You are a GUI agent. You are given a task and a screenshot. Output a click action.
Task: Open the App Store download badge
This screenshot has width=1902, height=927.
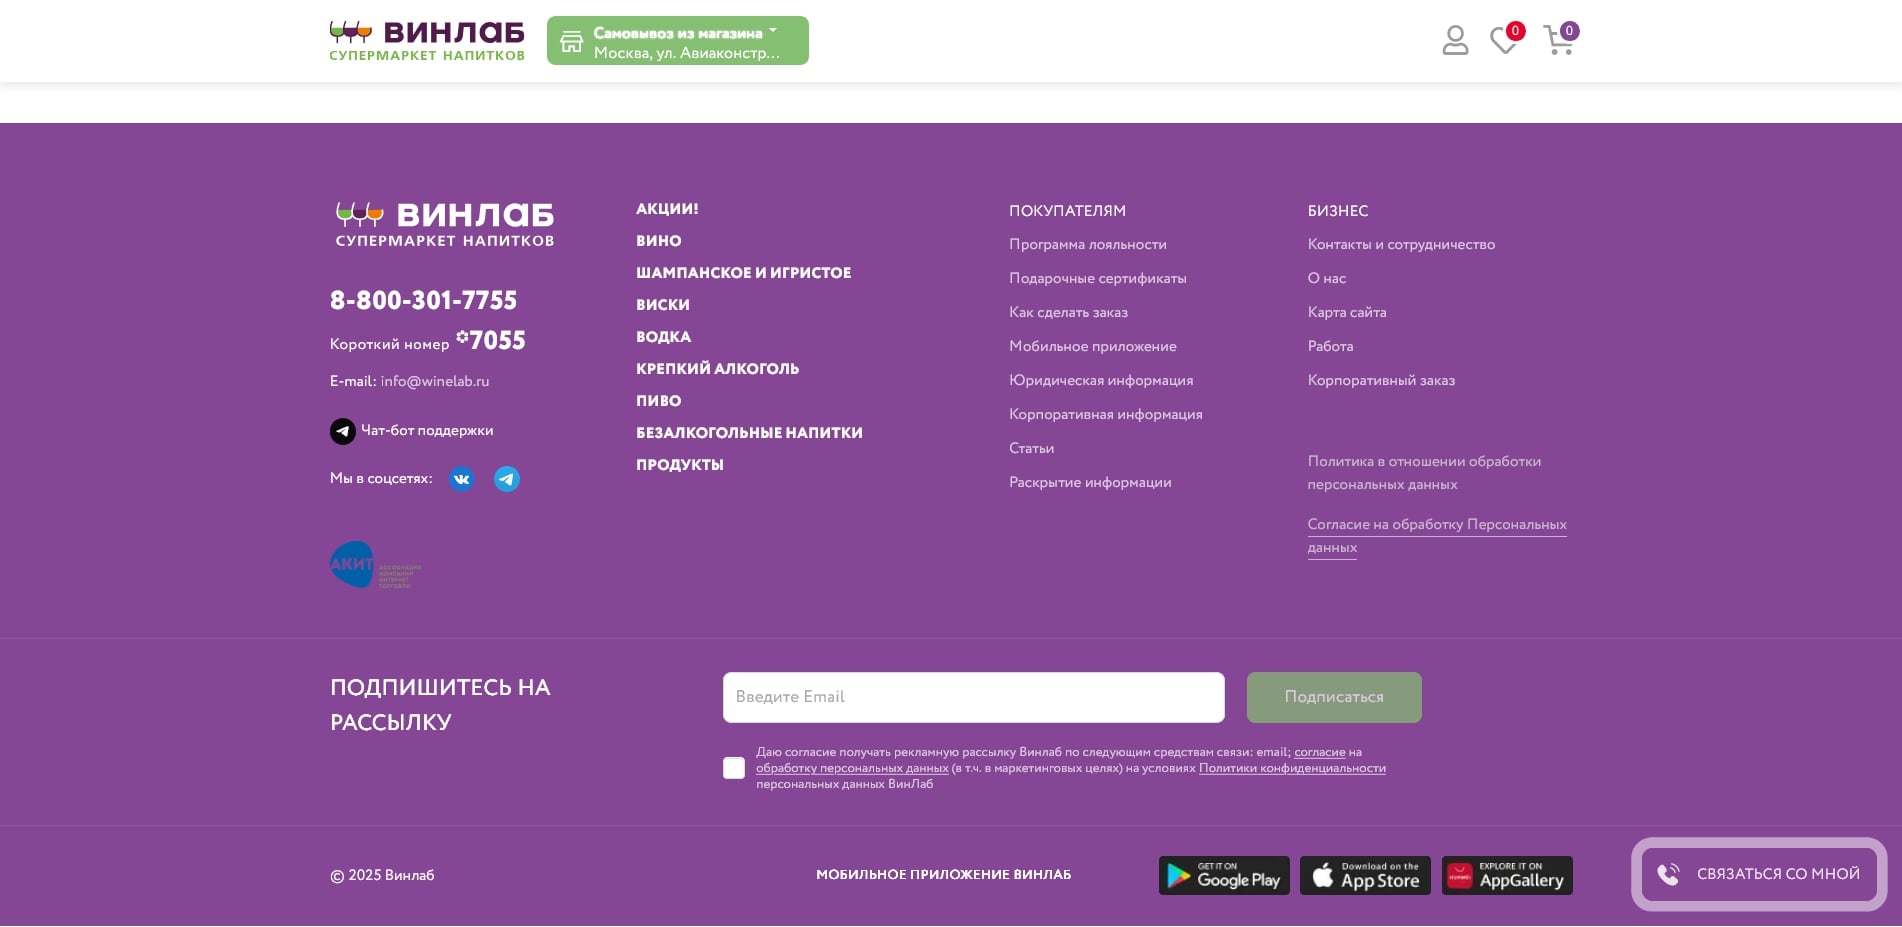(x=1365, y=875)
